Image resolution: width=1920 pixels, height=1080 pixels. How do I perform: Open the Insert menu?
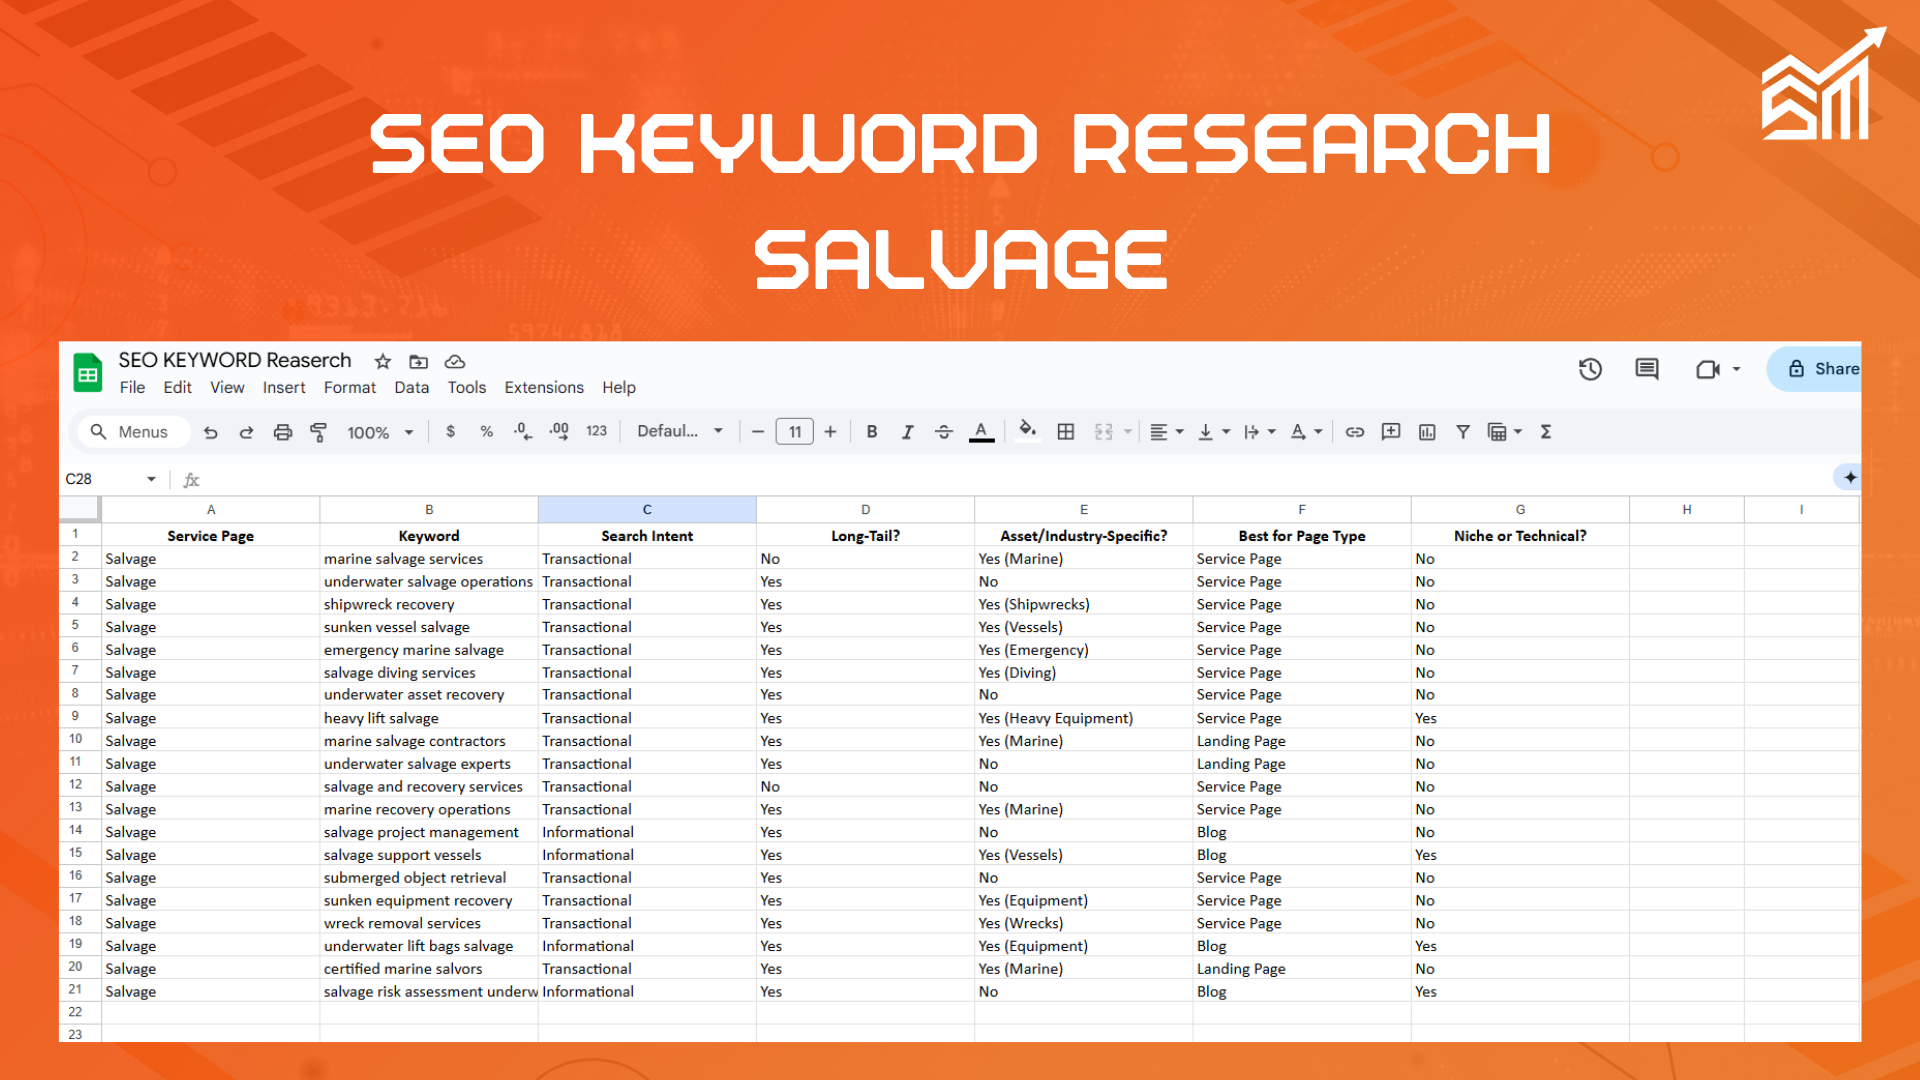pyautogui.click(x=284, y=387)
